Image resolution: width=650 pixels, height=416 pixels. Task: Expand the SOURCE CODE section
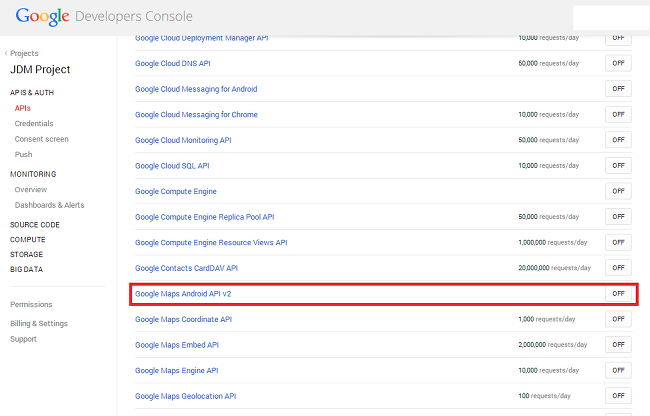pyautogui.click(x=35, y=225)
